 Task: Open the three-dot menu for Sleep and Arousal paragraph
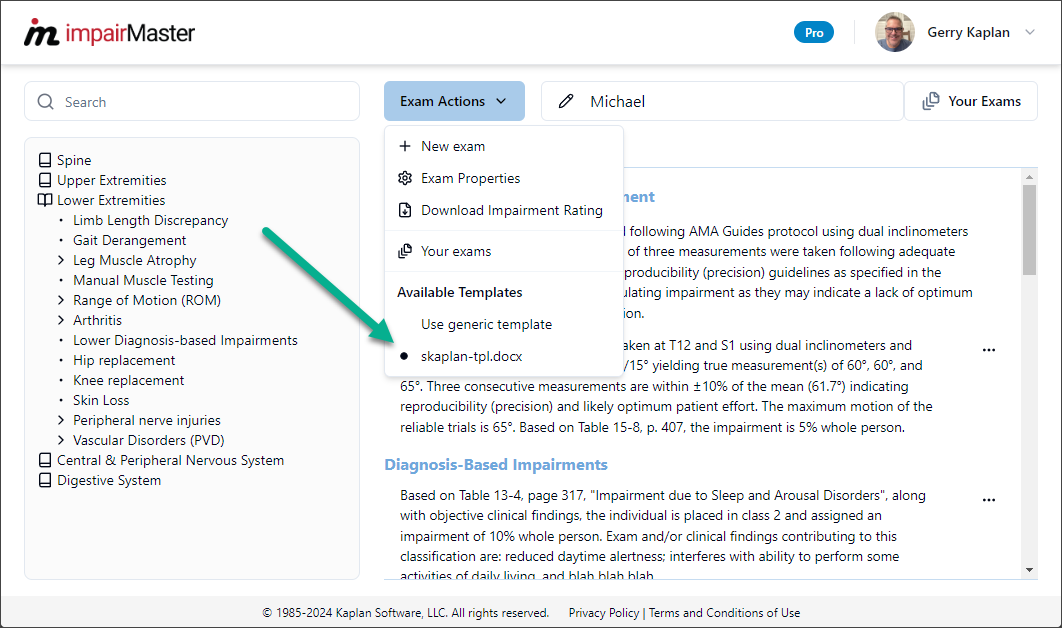point(989,500)
